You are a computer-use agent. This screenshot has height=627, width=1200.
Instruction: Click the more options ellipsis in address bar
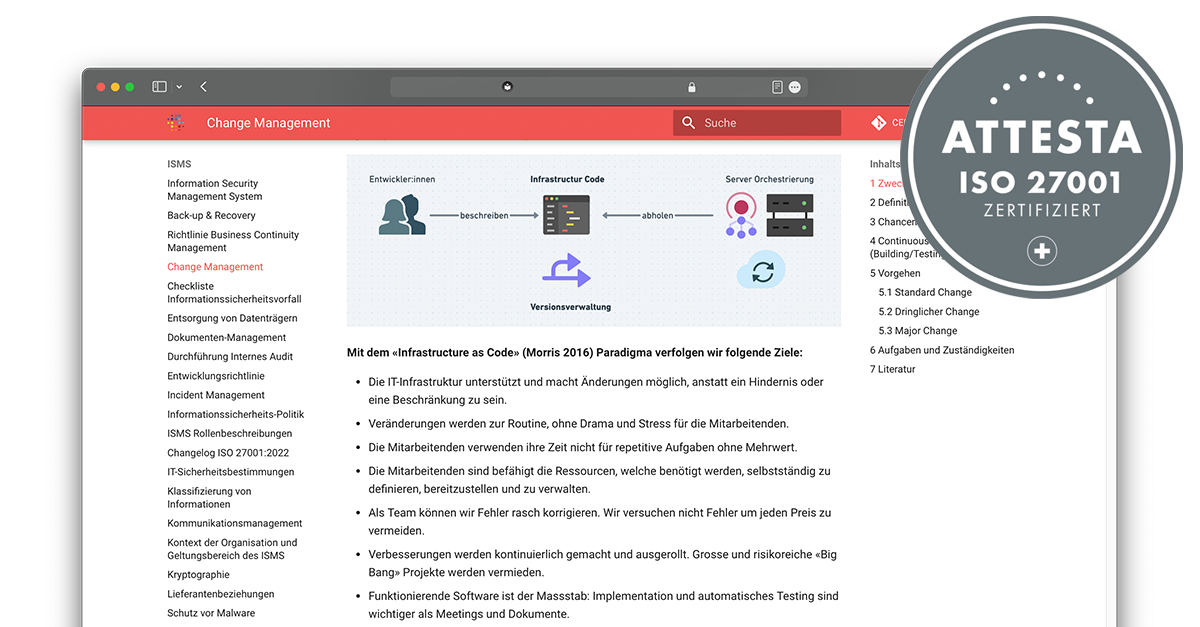click(795, 87)
